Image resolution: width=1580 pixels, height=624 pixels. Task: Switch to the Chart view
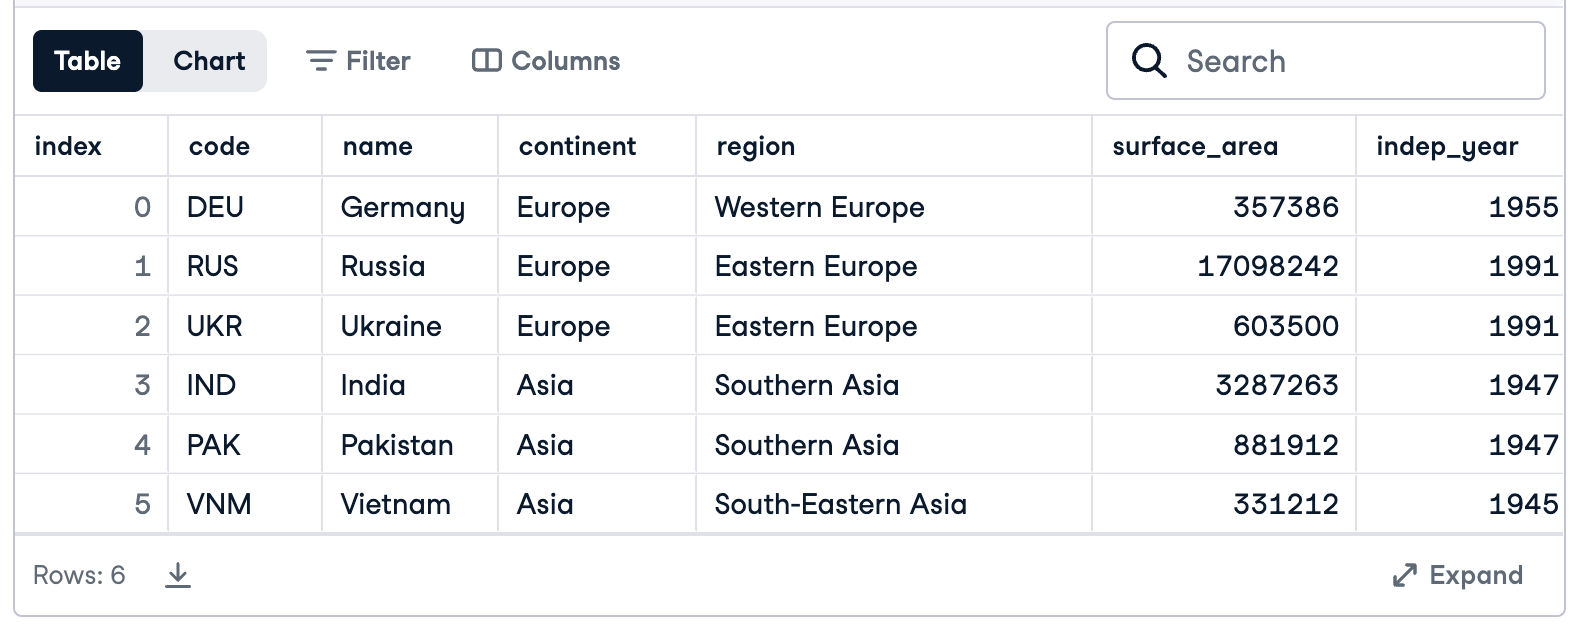(x=208, y=61)
